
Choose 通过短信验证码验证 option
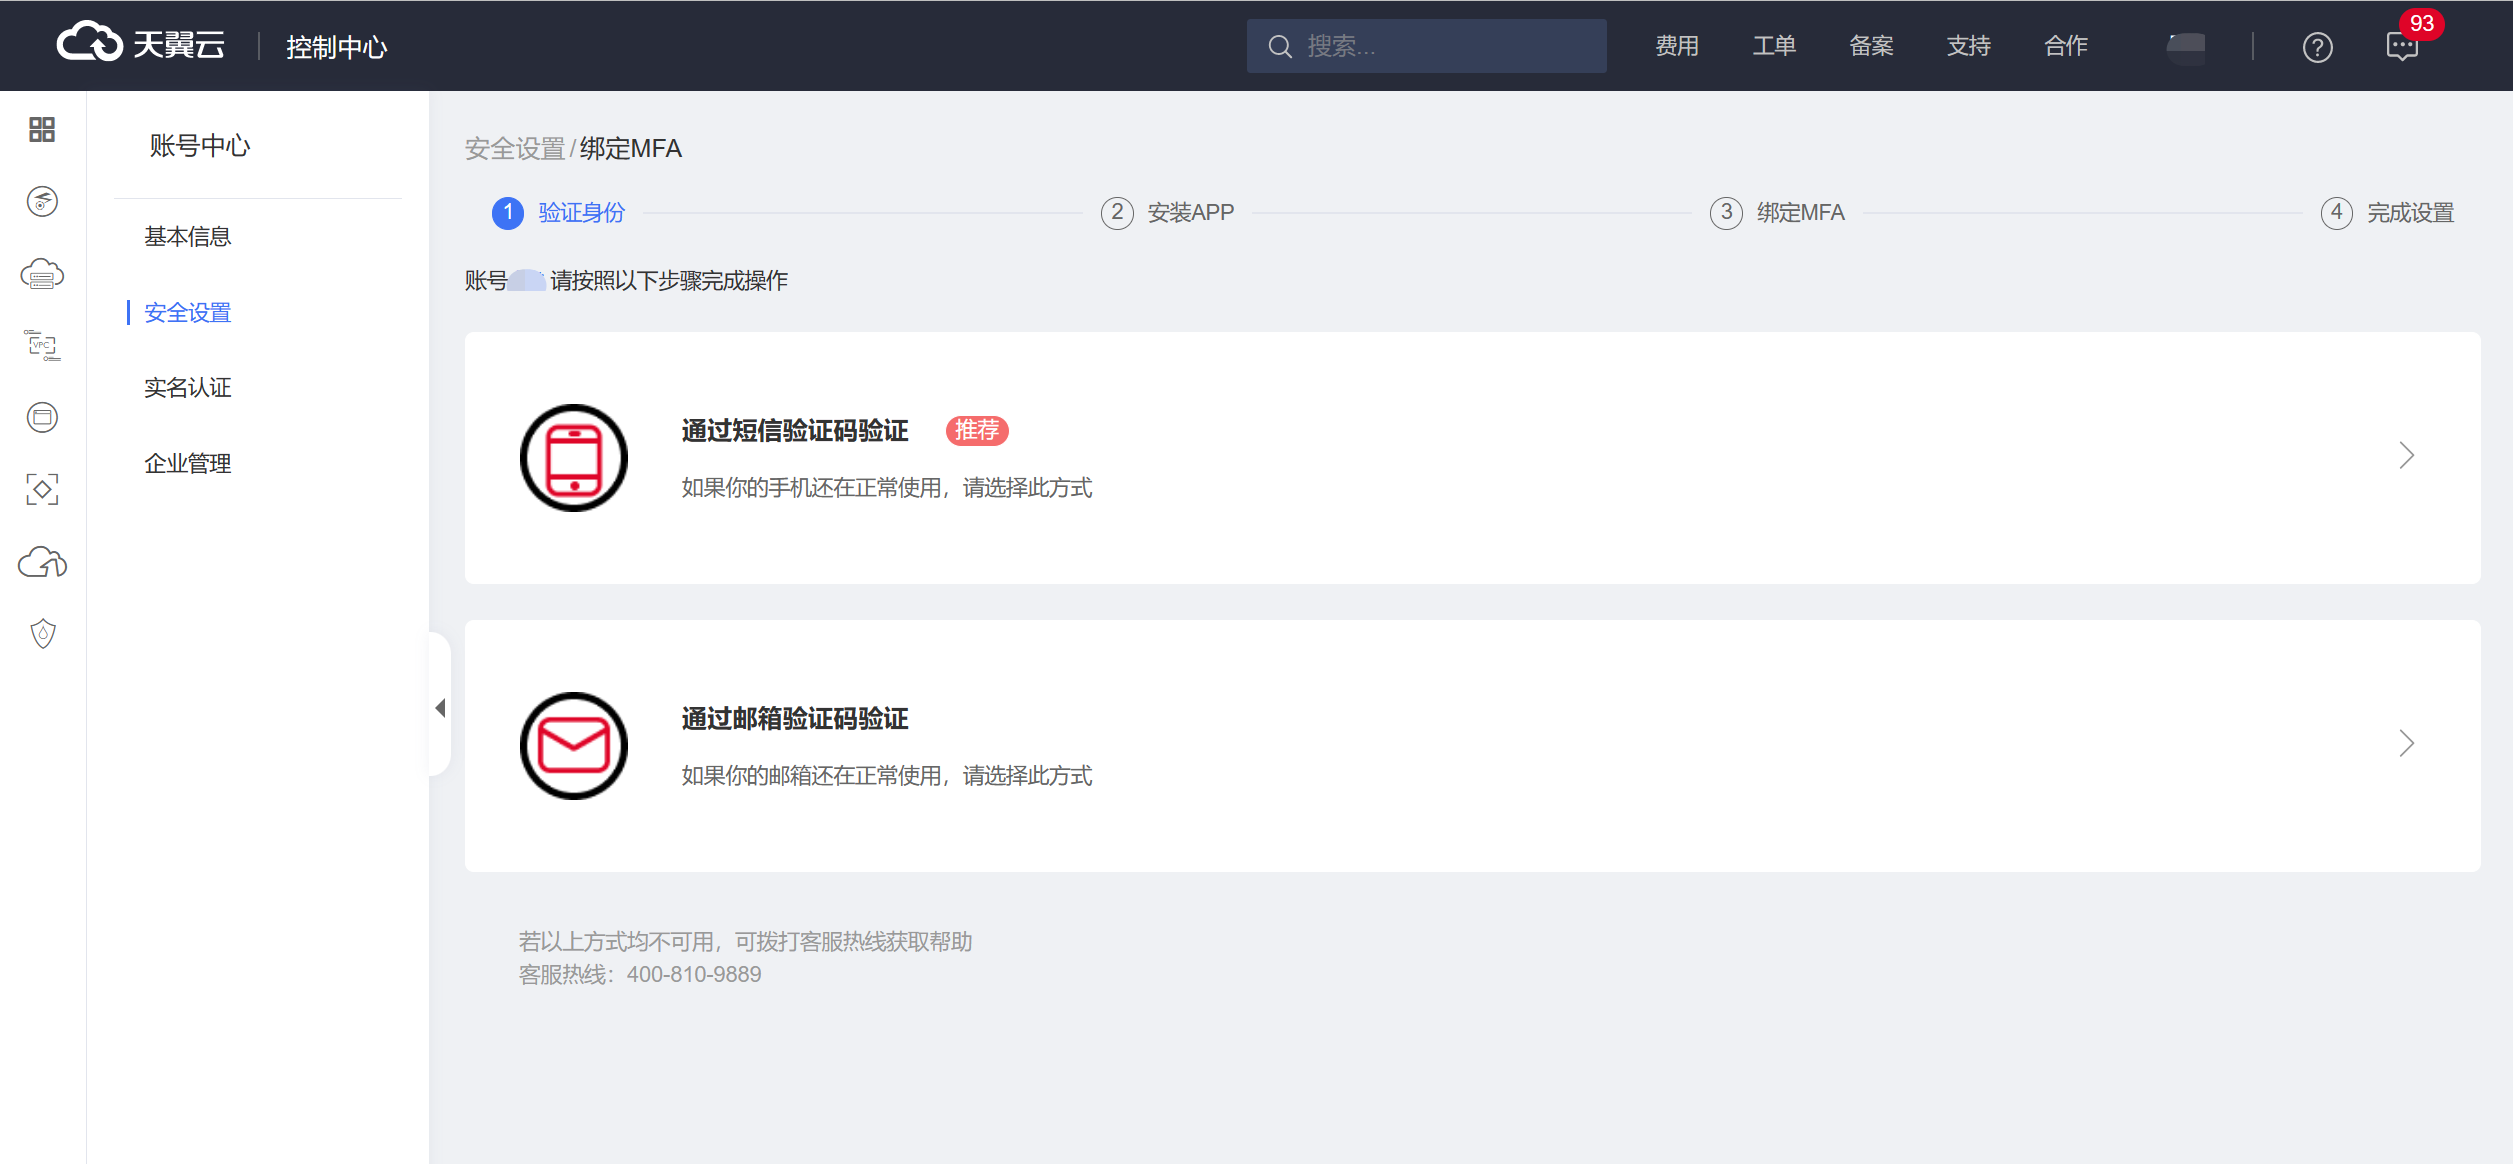[x=795, y=431]
